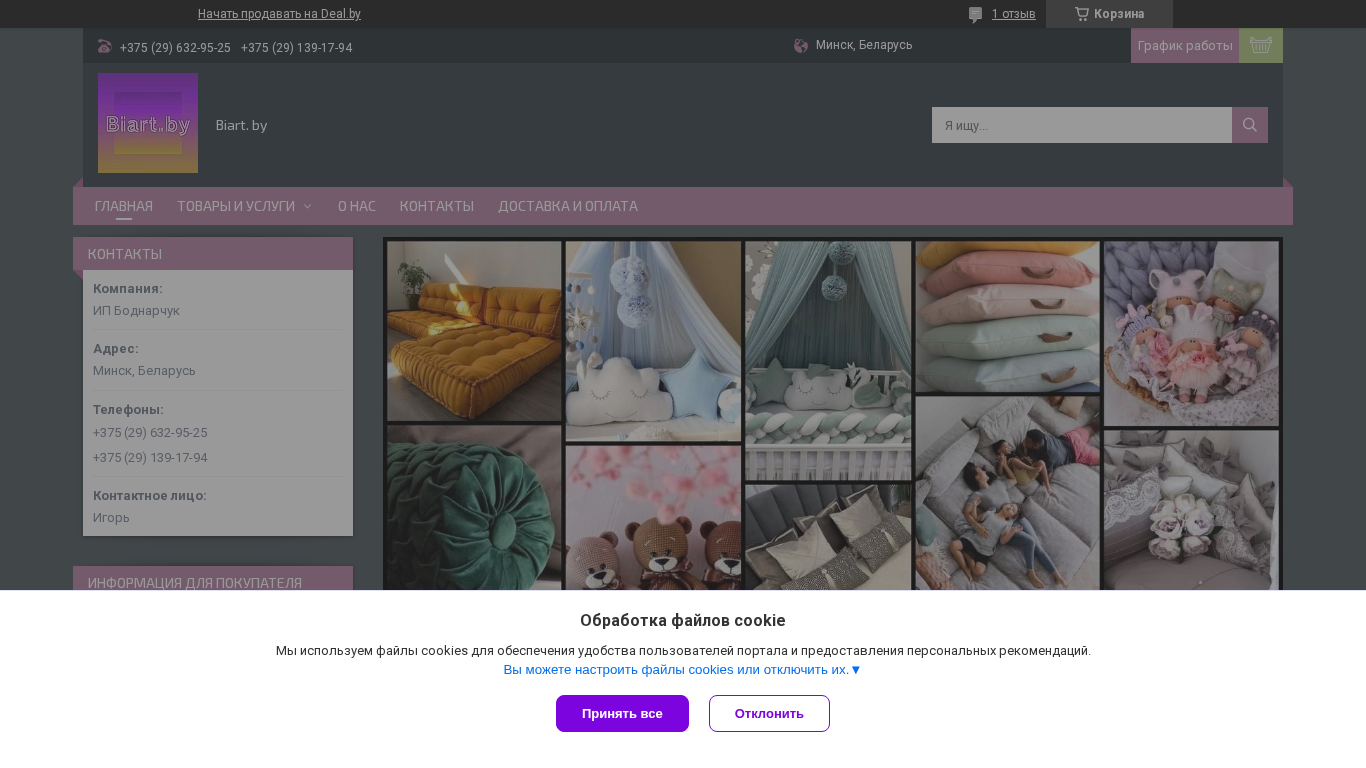The height and width of the screenshot is (768, 1366).
Task: Click sidebar phone +375 (29) 632-95-25
Action: (x=150, y=433)
